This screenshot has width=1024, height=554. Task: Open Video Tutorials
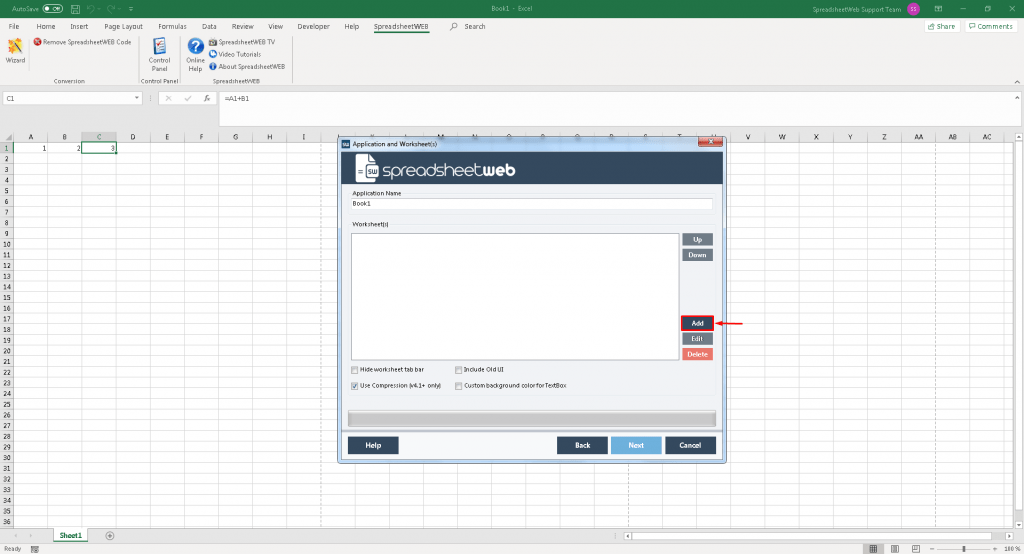[235, 54]
